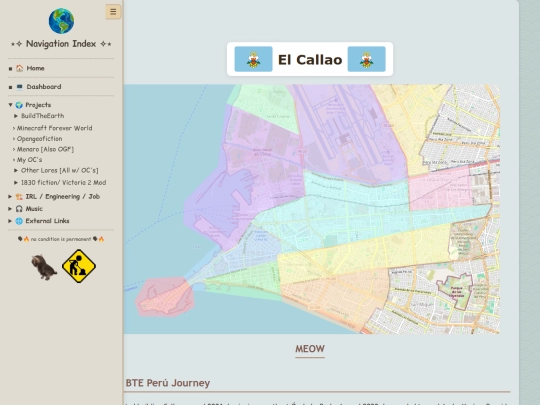Click the headphones icon beside Music
540x405 pixels.
19,209
